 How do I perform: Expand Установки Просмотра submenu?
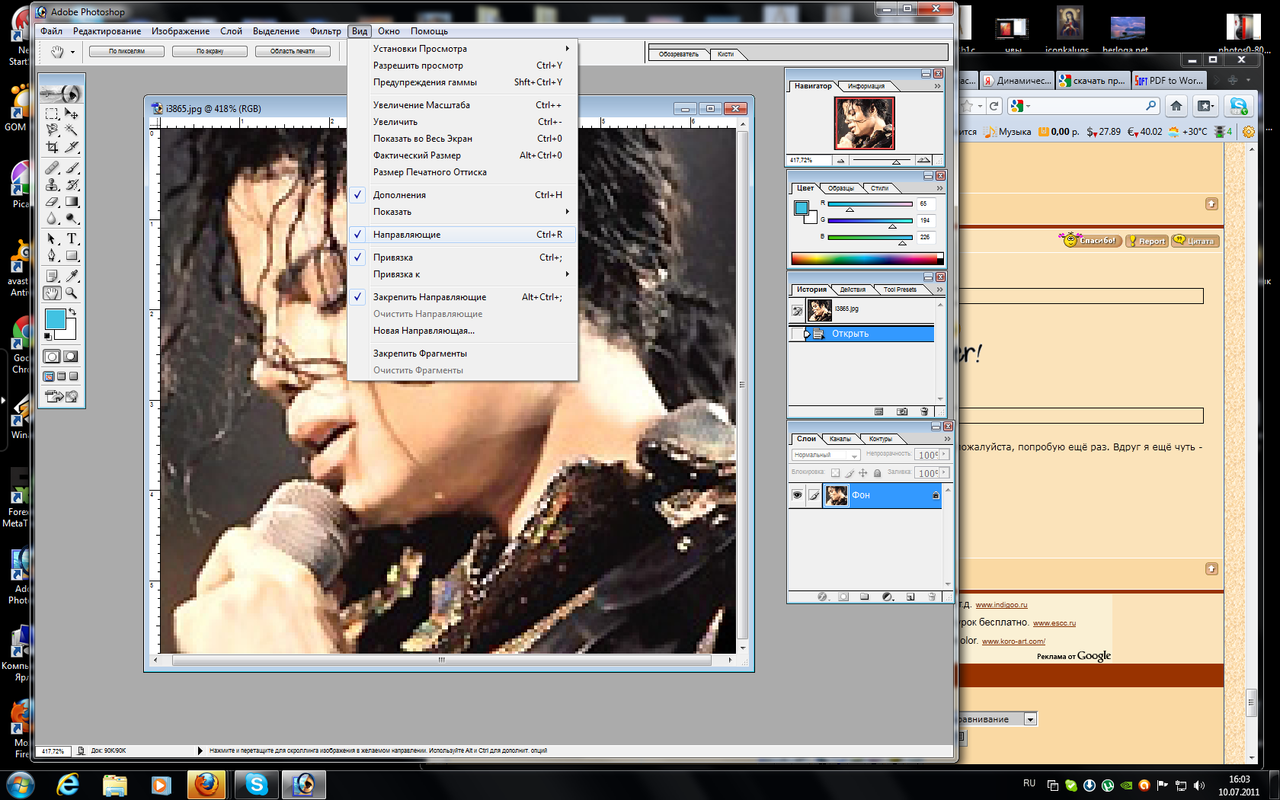462,48
